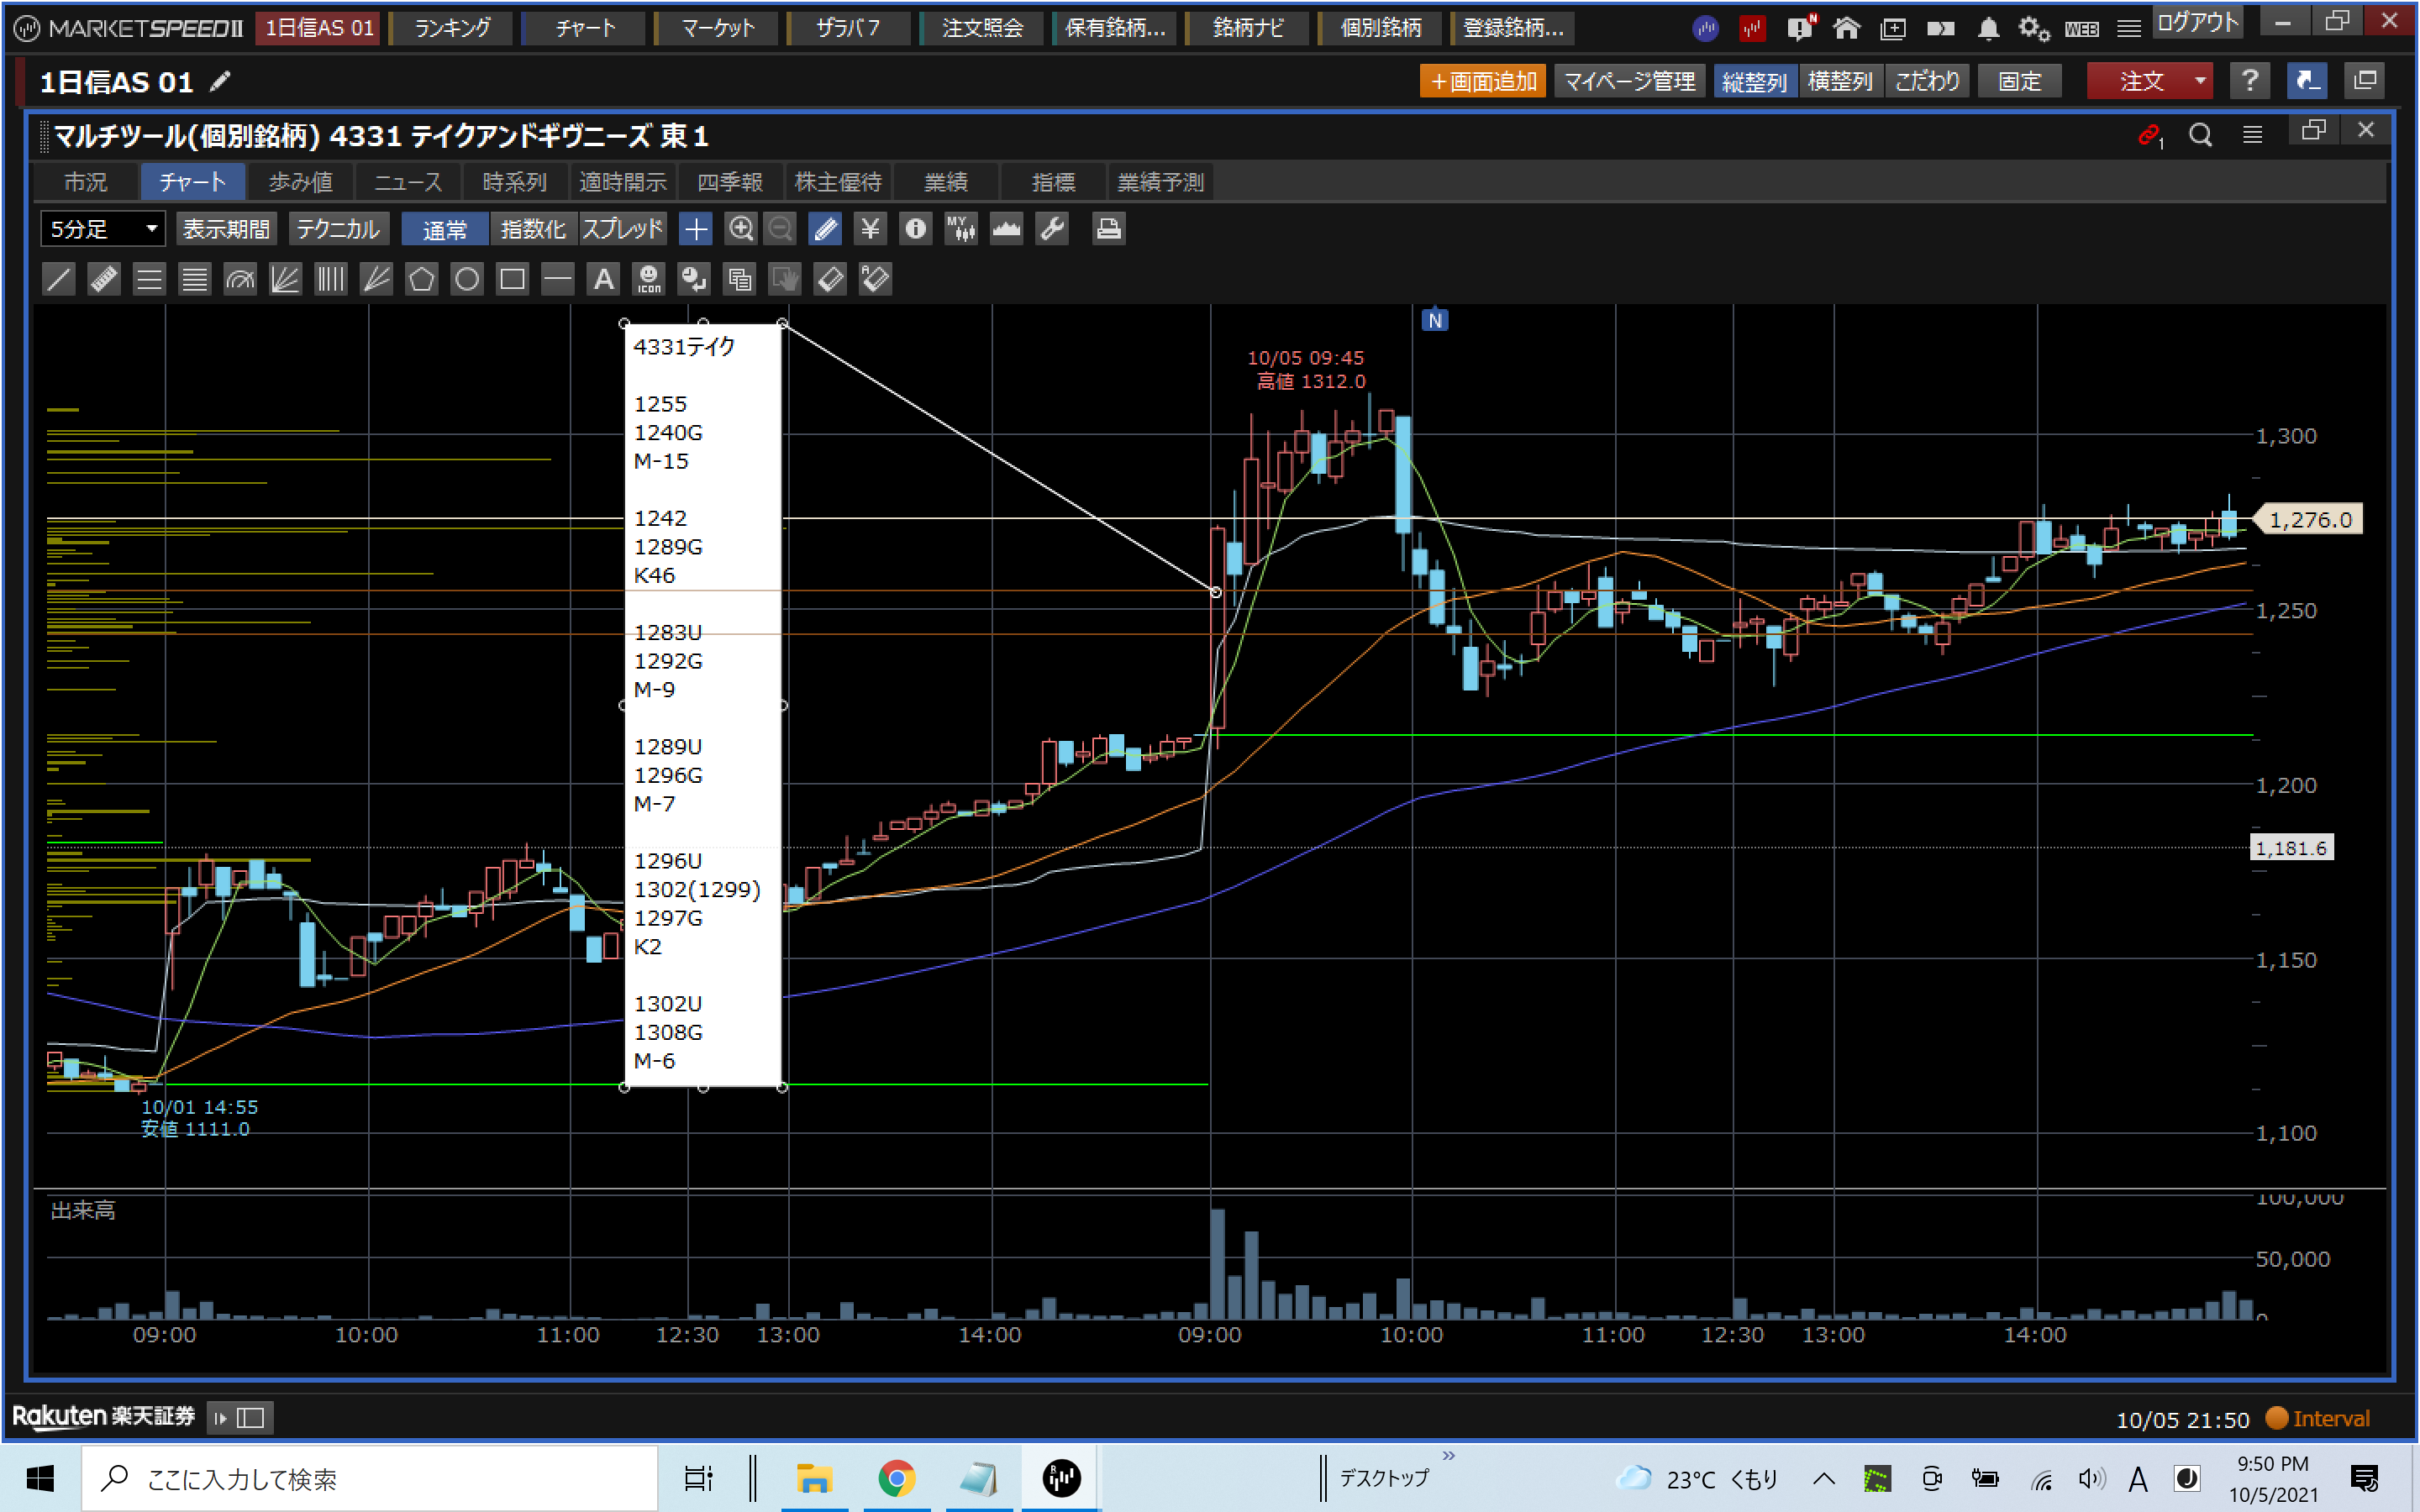Select the ellipse drawing tool

point(467,279)
